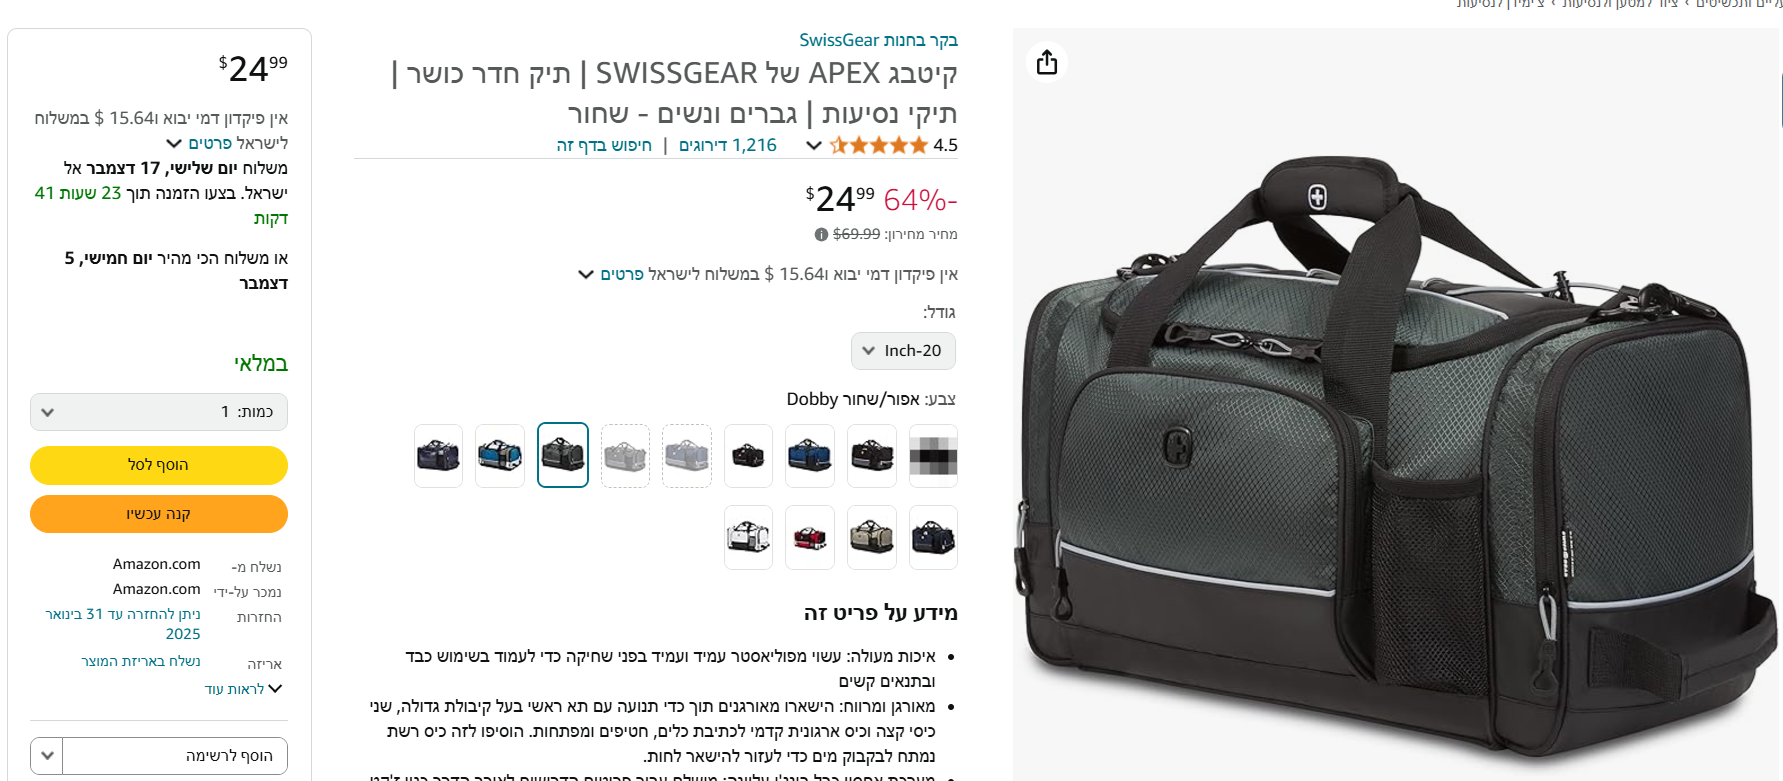Select the white duffel bag color variant
The image size is (1783, 781).
coord(748,538)
